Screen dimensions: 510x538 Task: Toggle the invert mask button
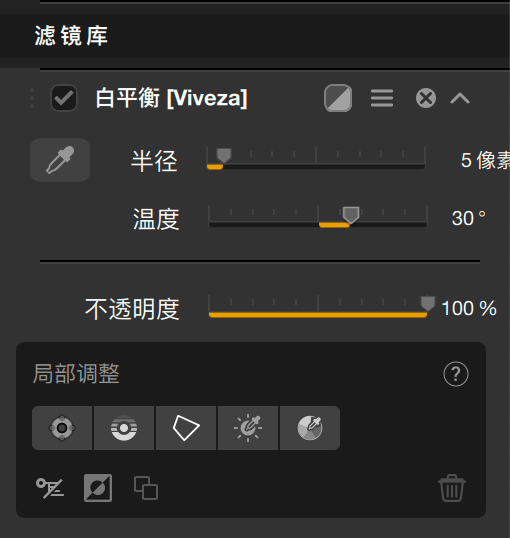98,488
